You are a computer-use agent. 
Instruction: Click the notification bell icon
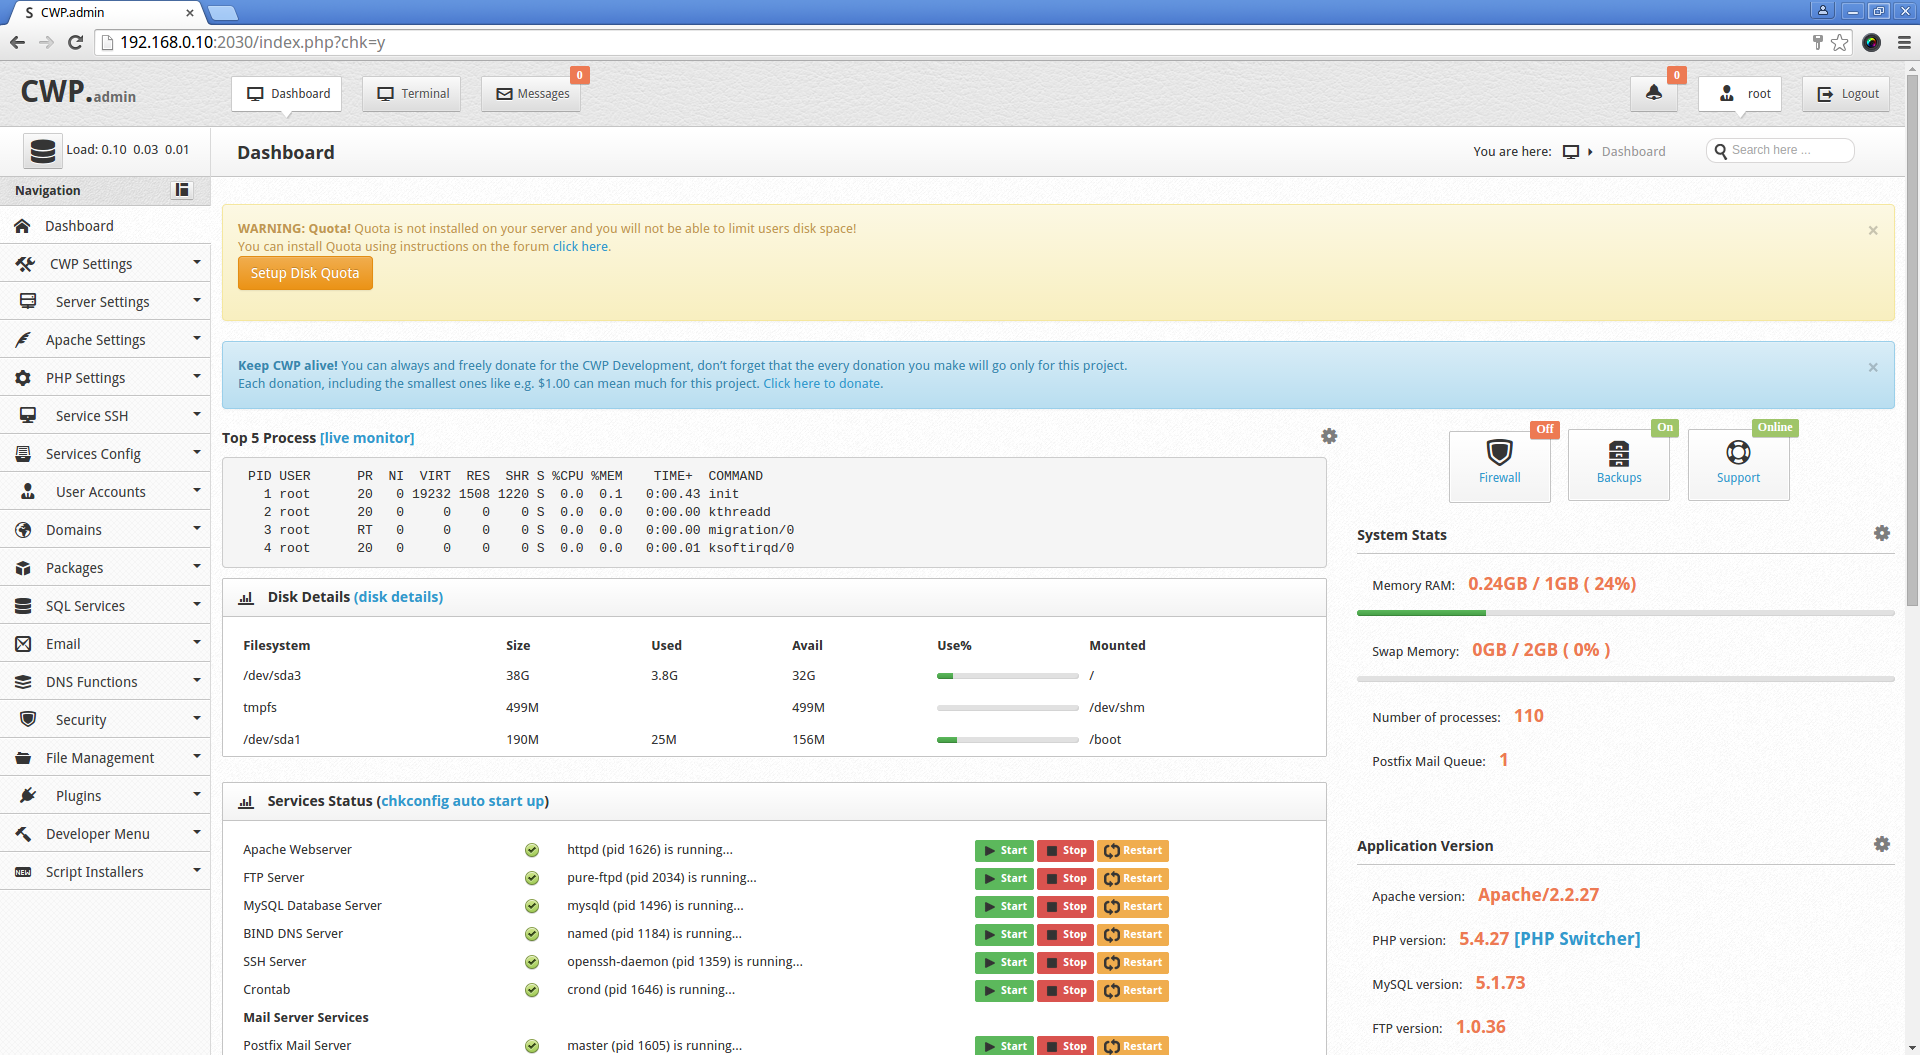(1653, 93)
